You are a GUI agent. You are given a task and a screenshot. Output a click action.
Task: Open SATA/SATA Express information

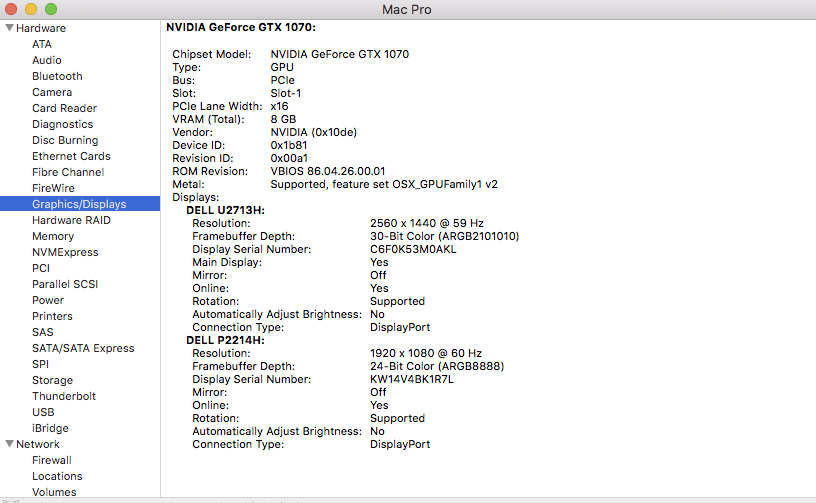(x=83, y=348)
